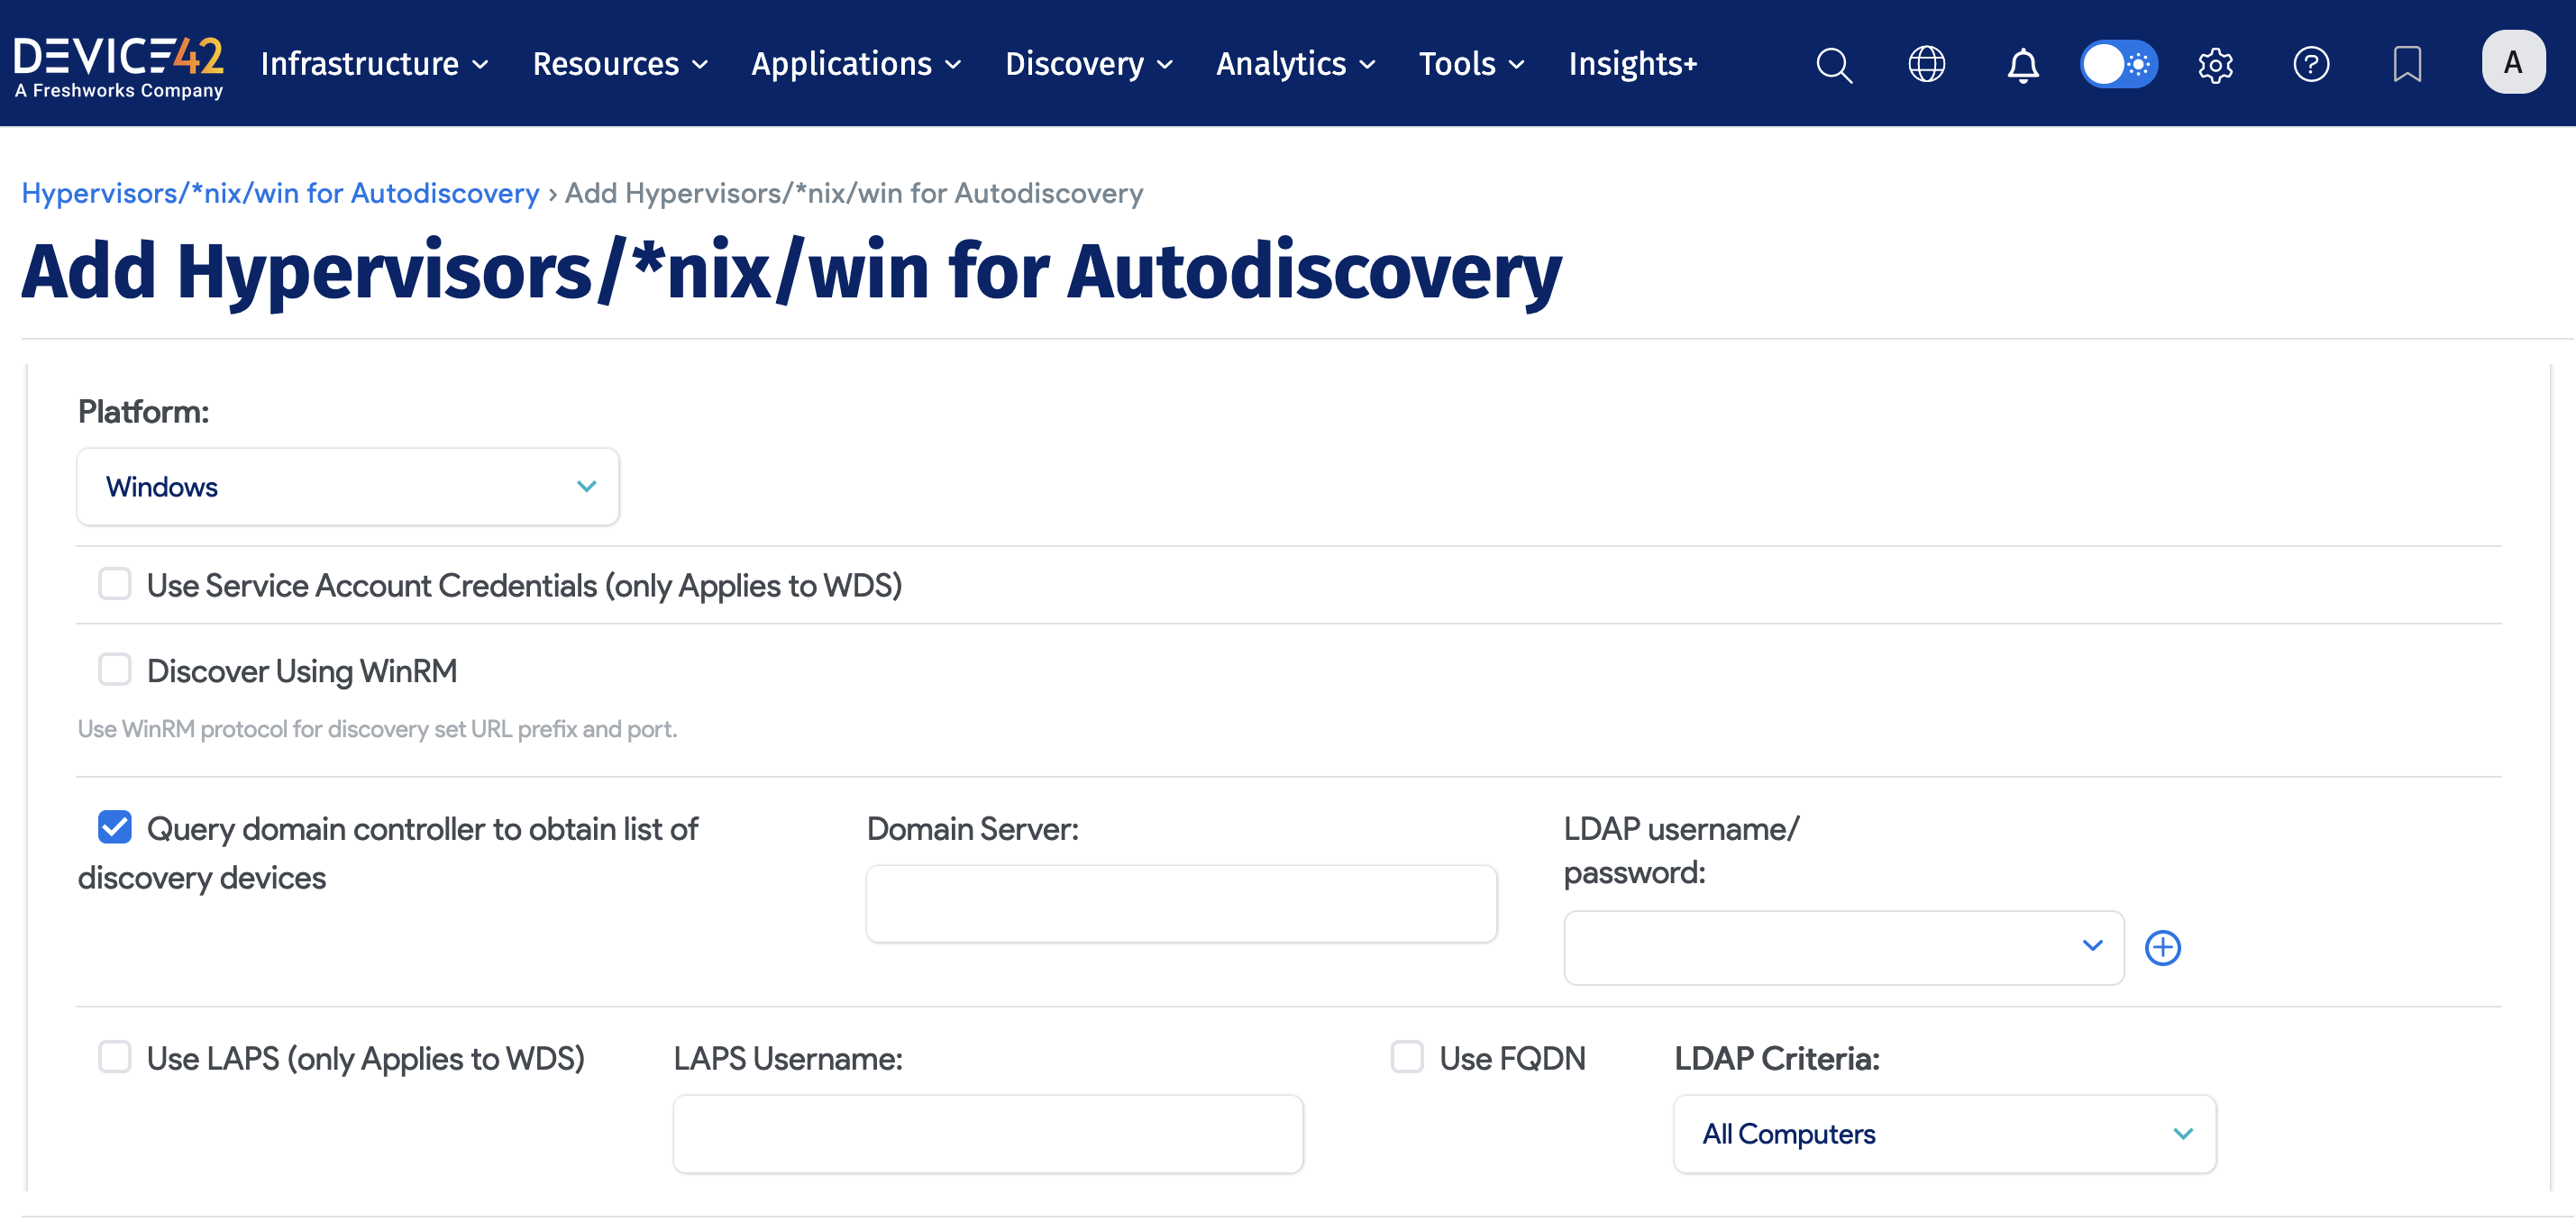Check Discover Using WinRM

click(114, 669)
